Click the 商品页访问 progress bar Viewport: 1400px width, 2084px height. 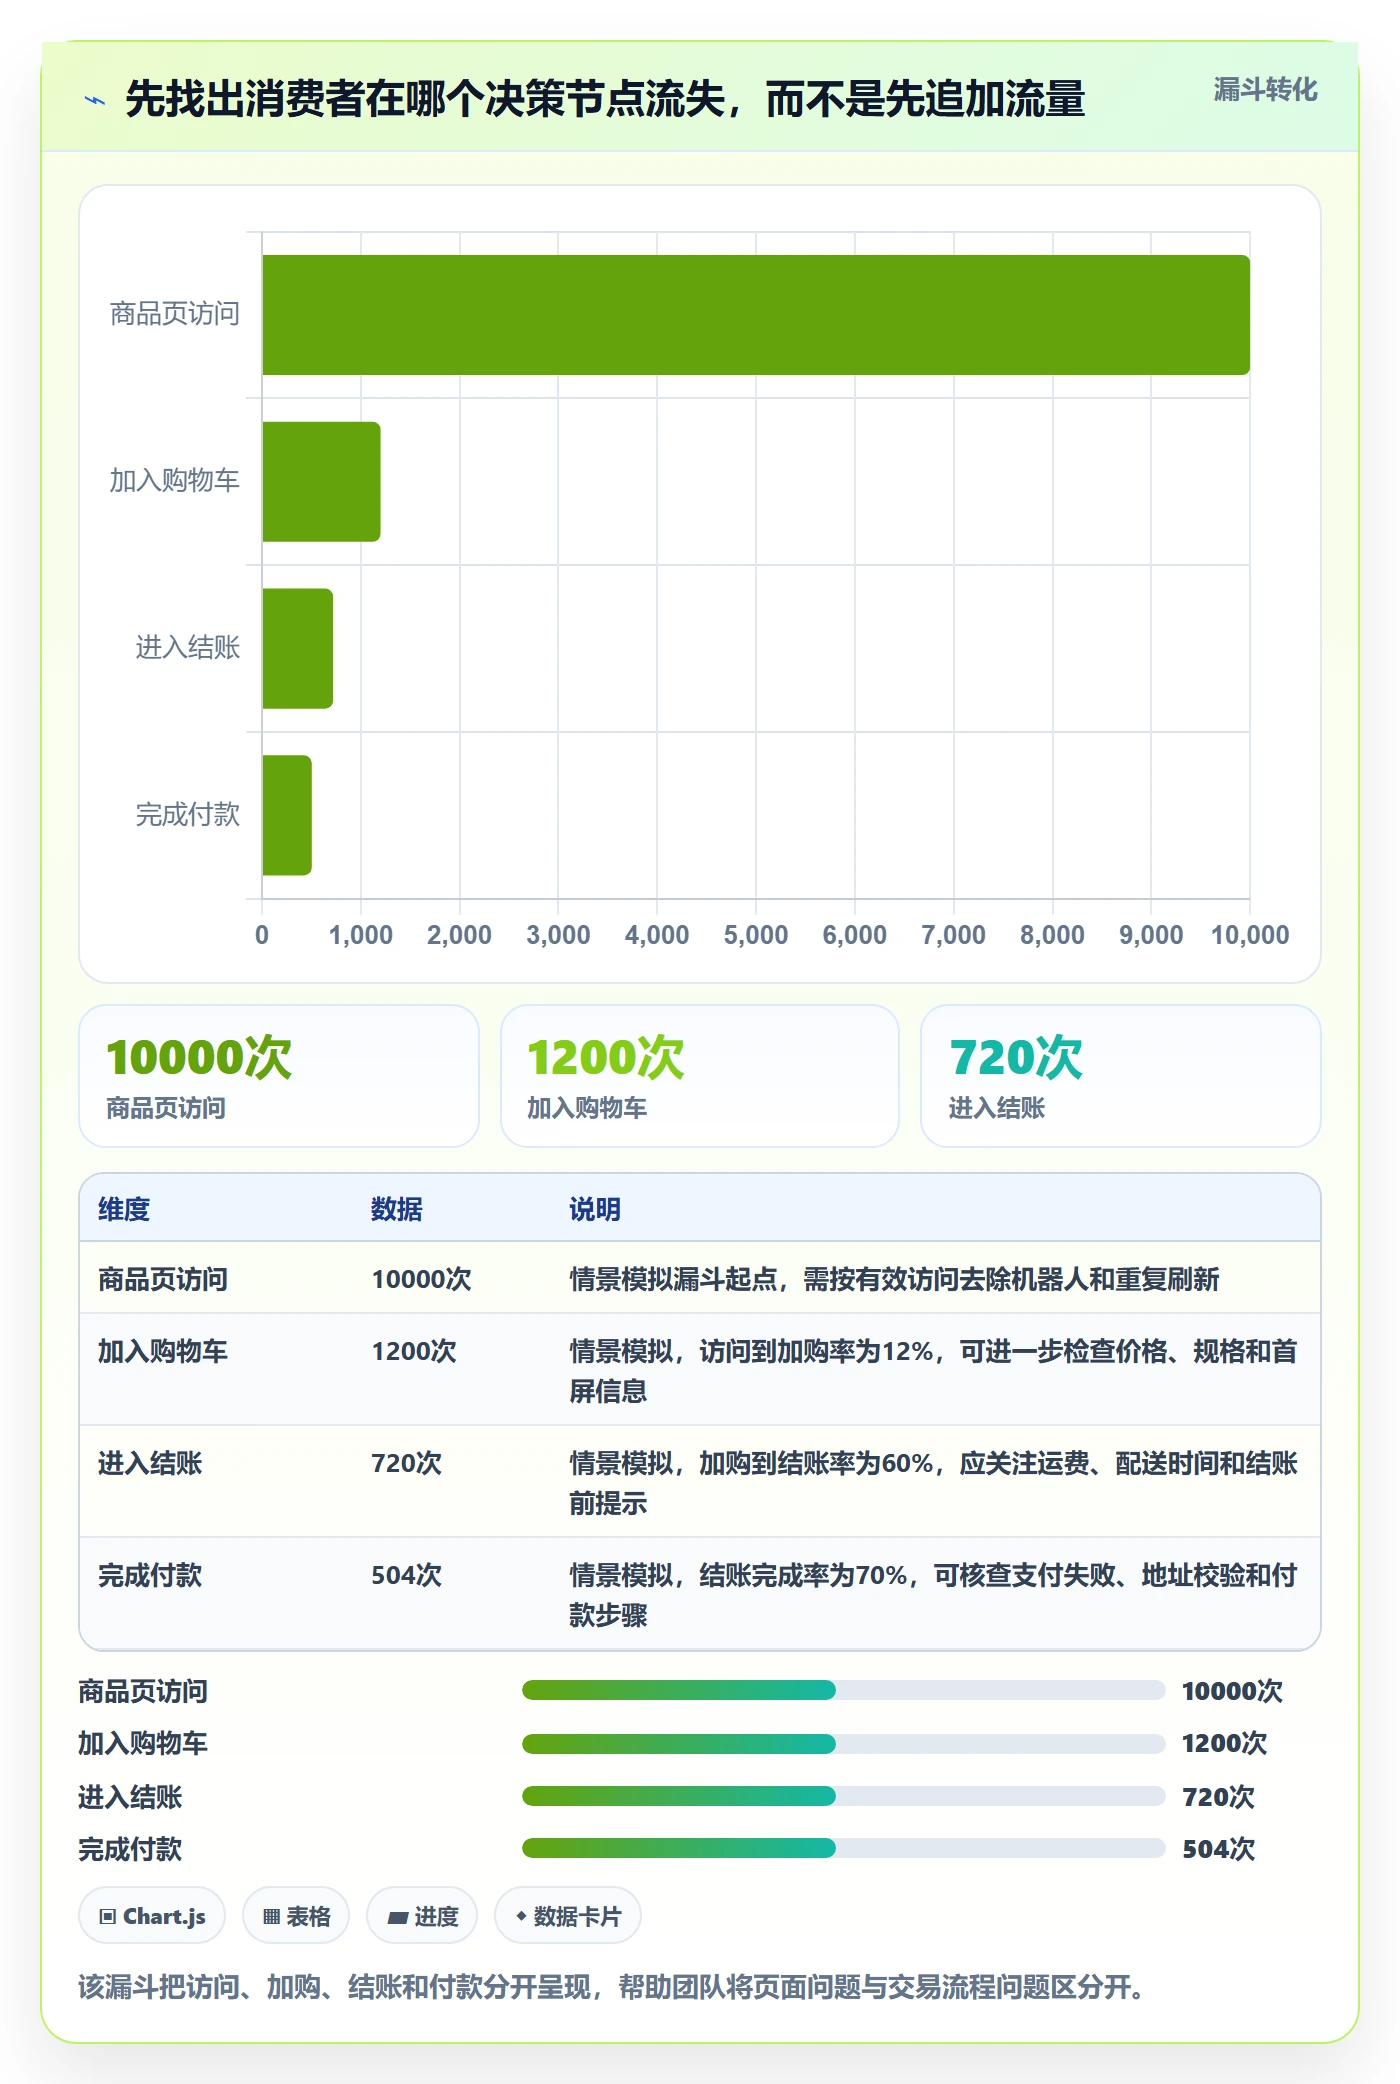point(843,1690)
